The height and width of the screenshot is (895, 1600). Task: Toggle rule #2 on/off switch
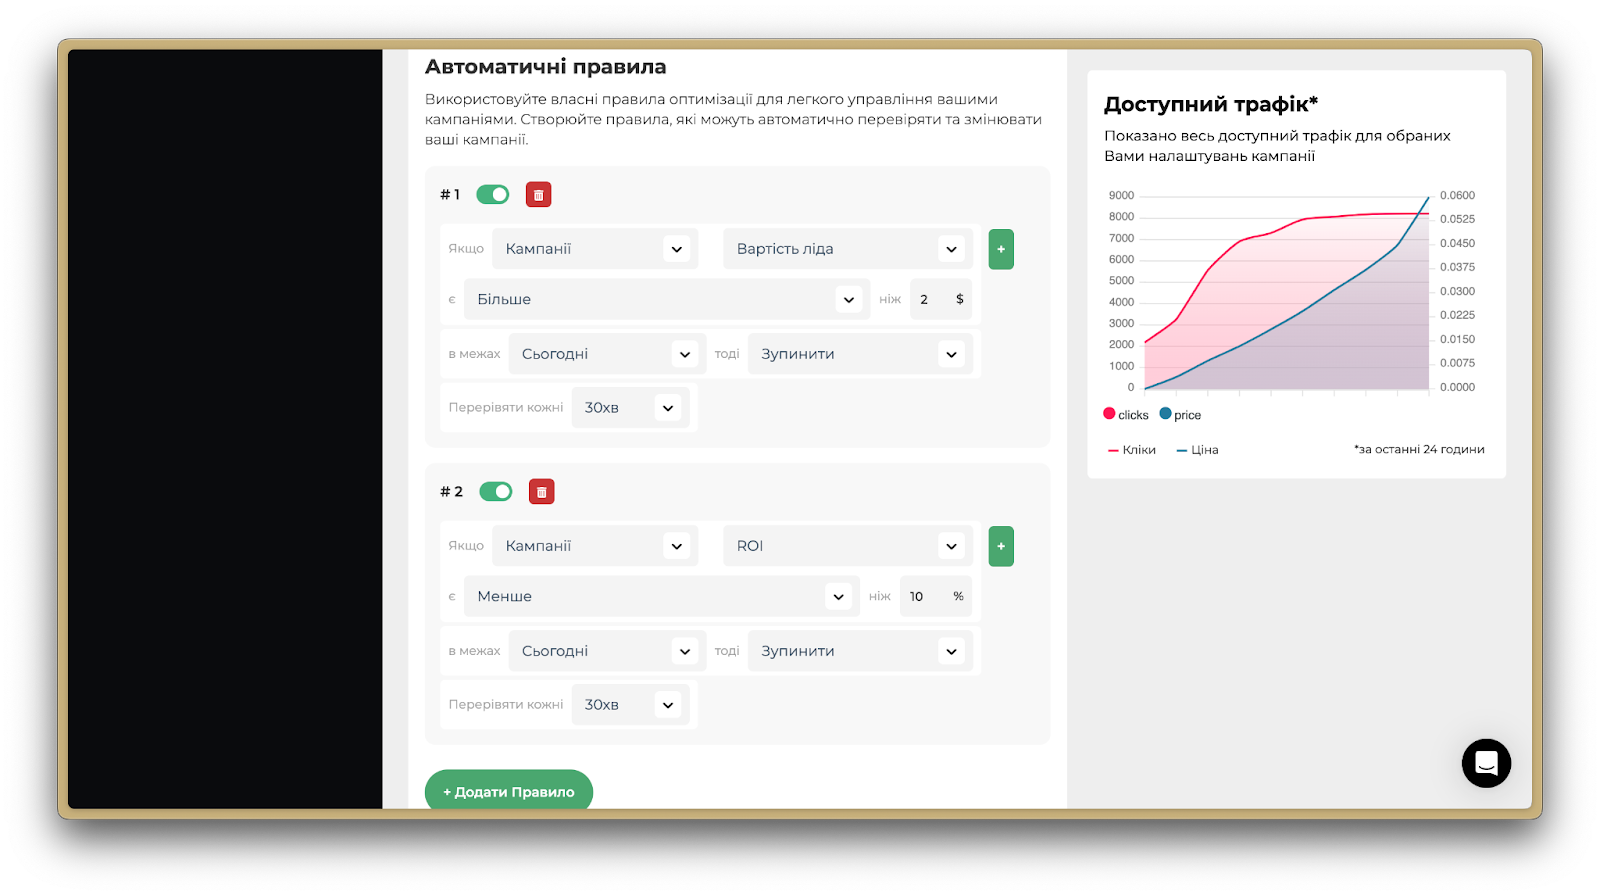tap(495, 491)
